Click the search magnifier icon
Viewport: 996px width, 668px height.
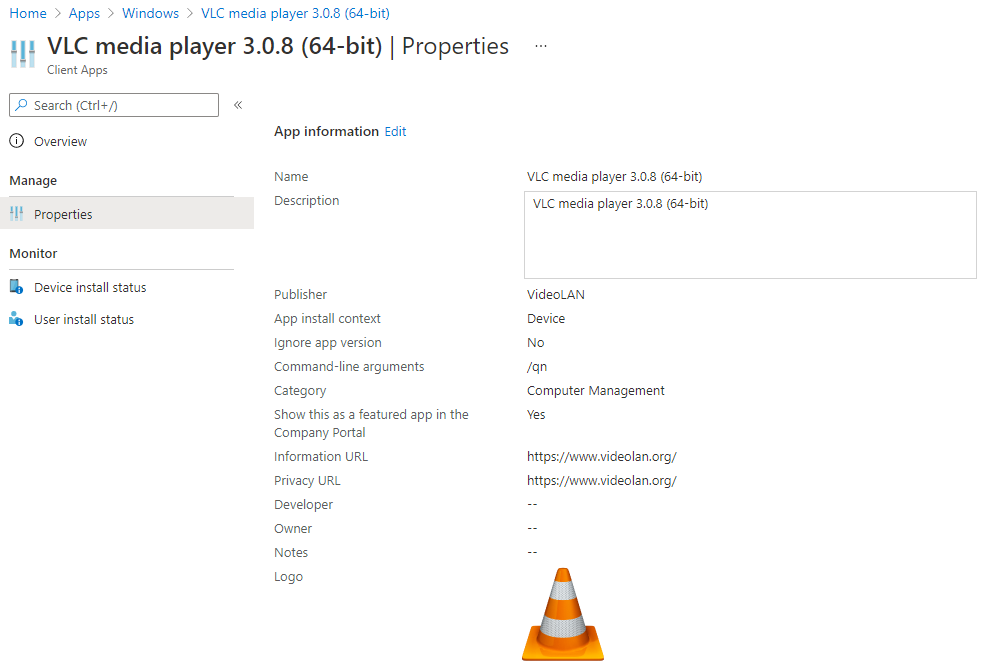22,105
